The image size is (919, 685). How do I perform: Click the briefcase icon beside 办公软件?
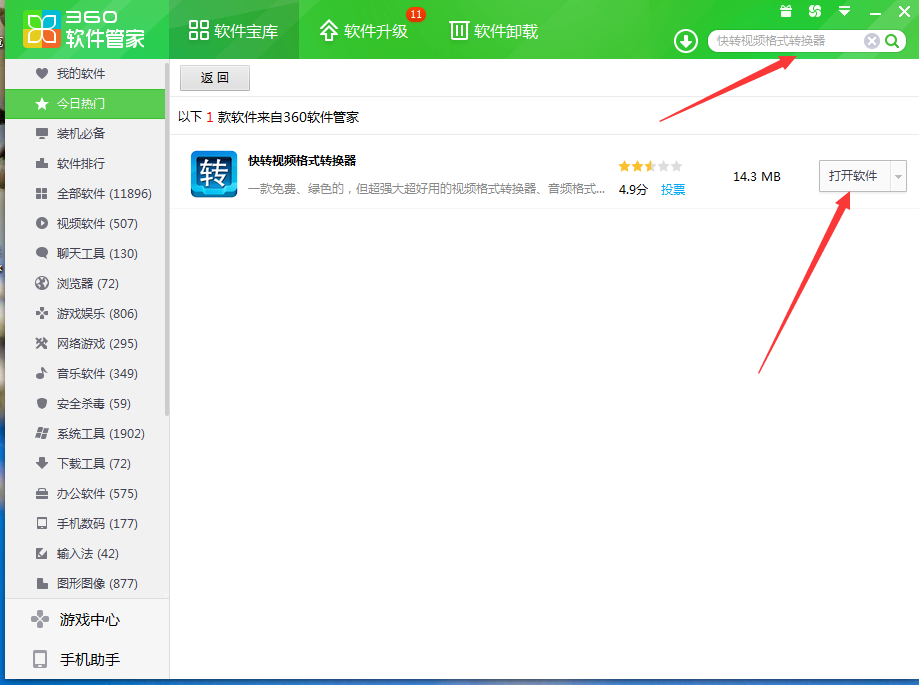click(x=42, y=493)
